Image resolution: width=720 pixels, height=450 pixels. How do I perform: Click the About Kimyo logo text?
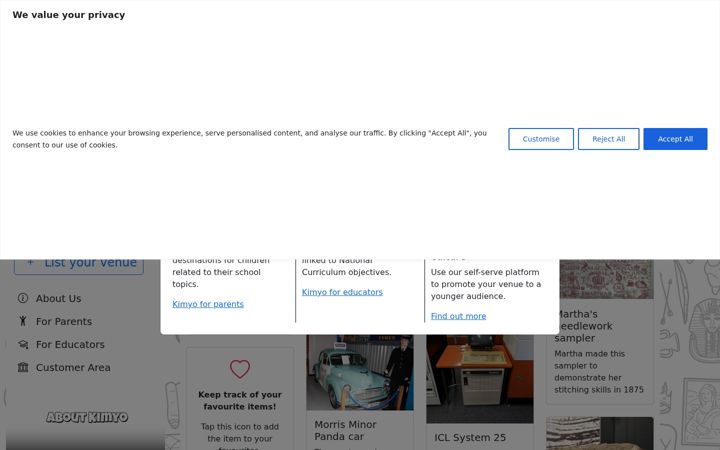(x=87, y=417)
